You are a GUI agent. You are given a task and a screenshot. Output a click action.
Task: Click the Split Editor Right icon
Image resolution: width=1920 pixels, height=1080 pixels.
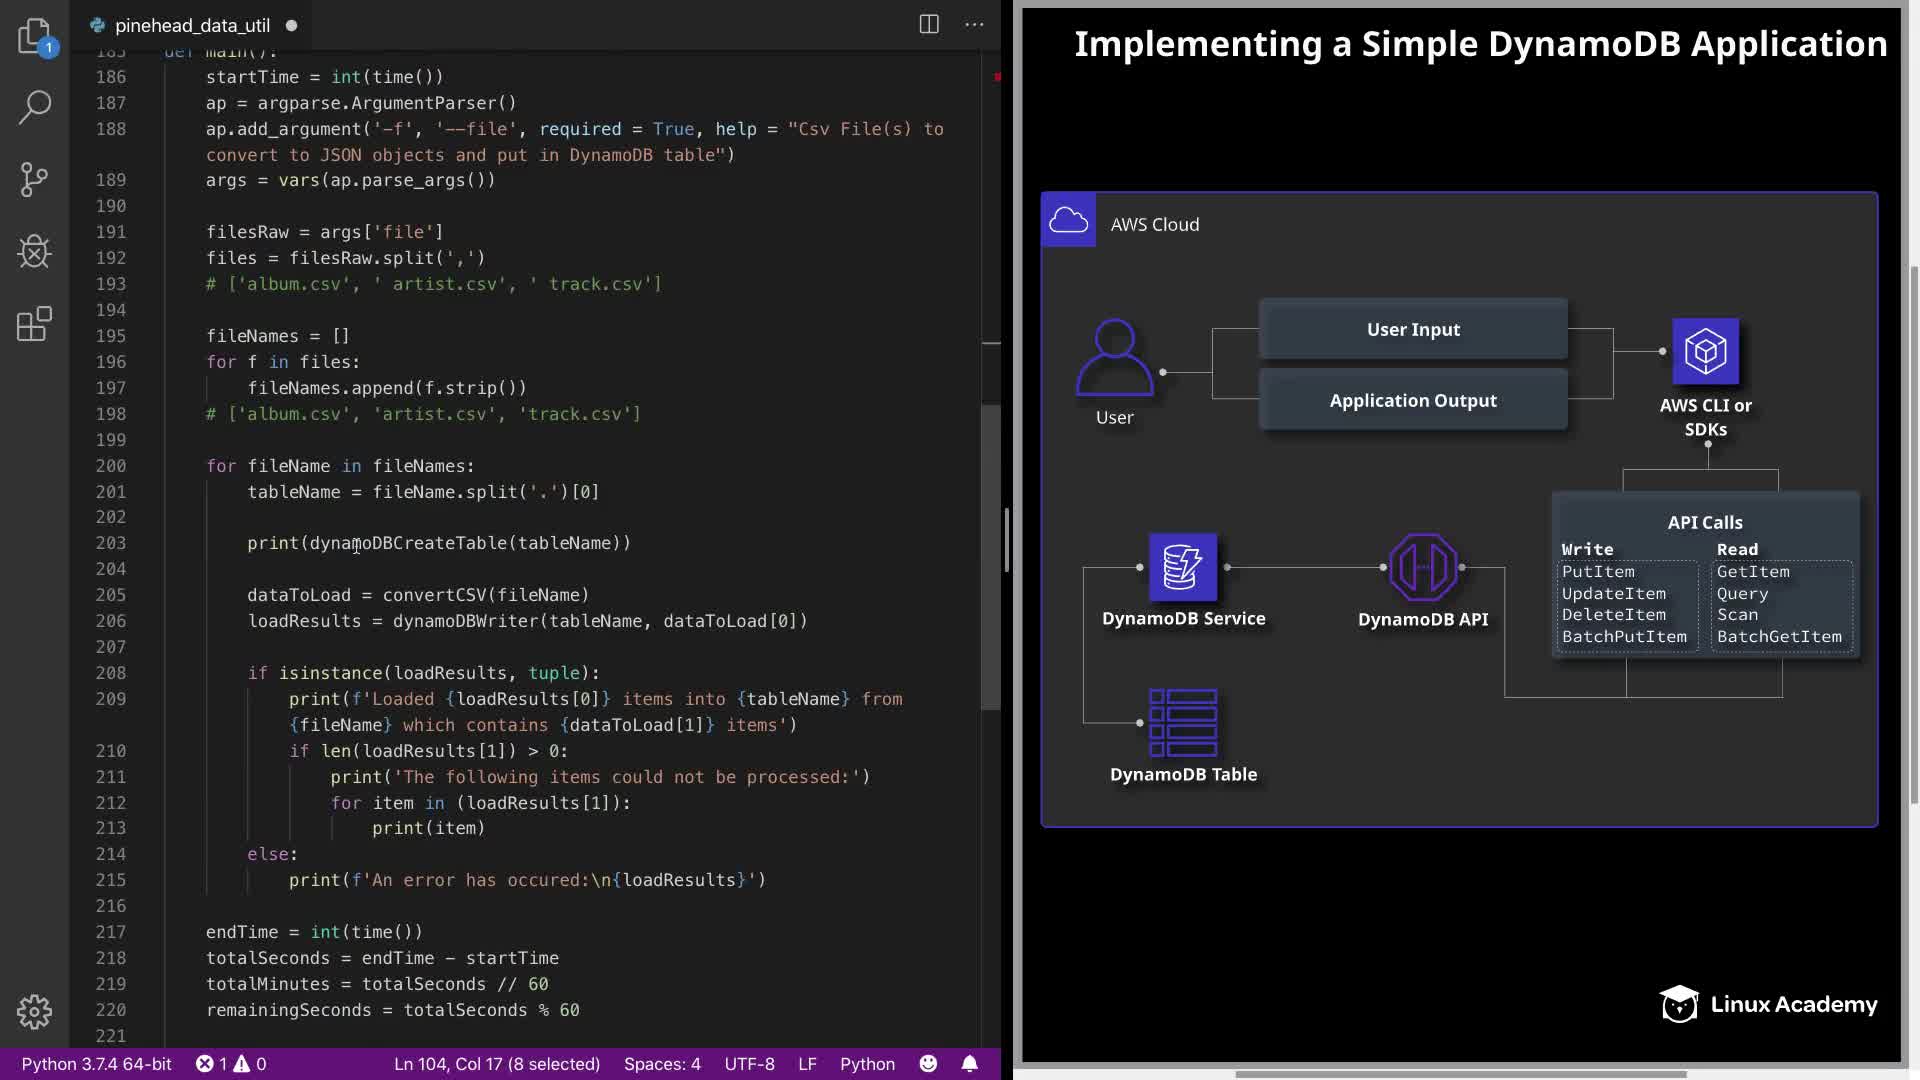tap(929, 25)
